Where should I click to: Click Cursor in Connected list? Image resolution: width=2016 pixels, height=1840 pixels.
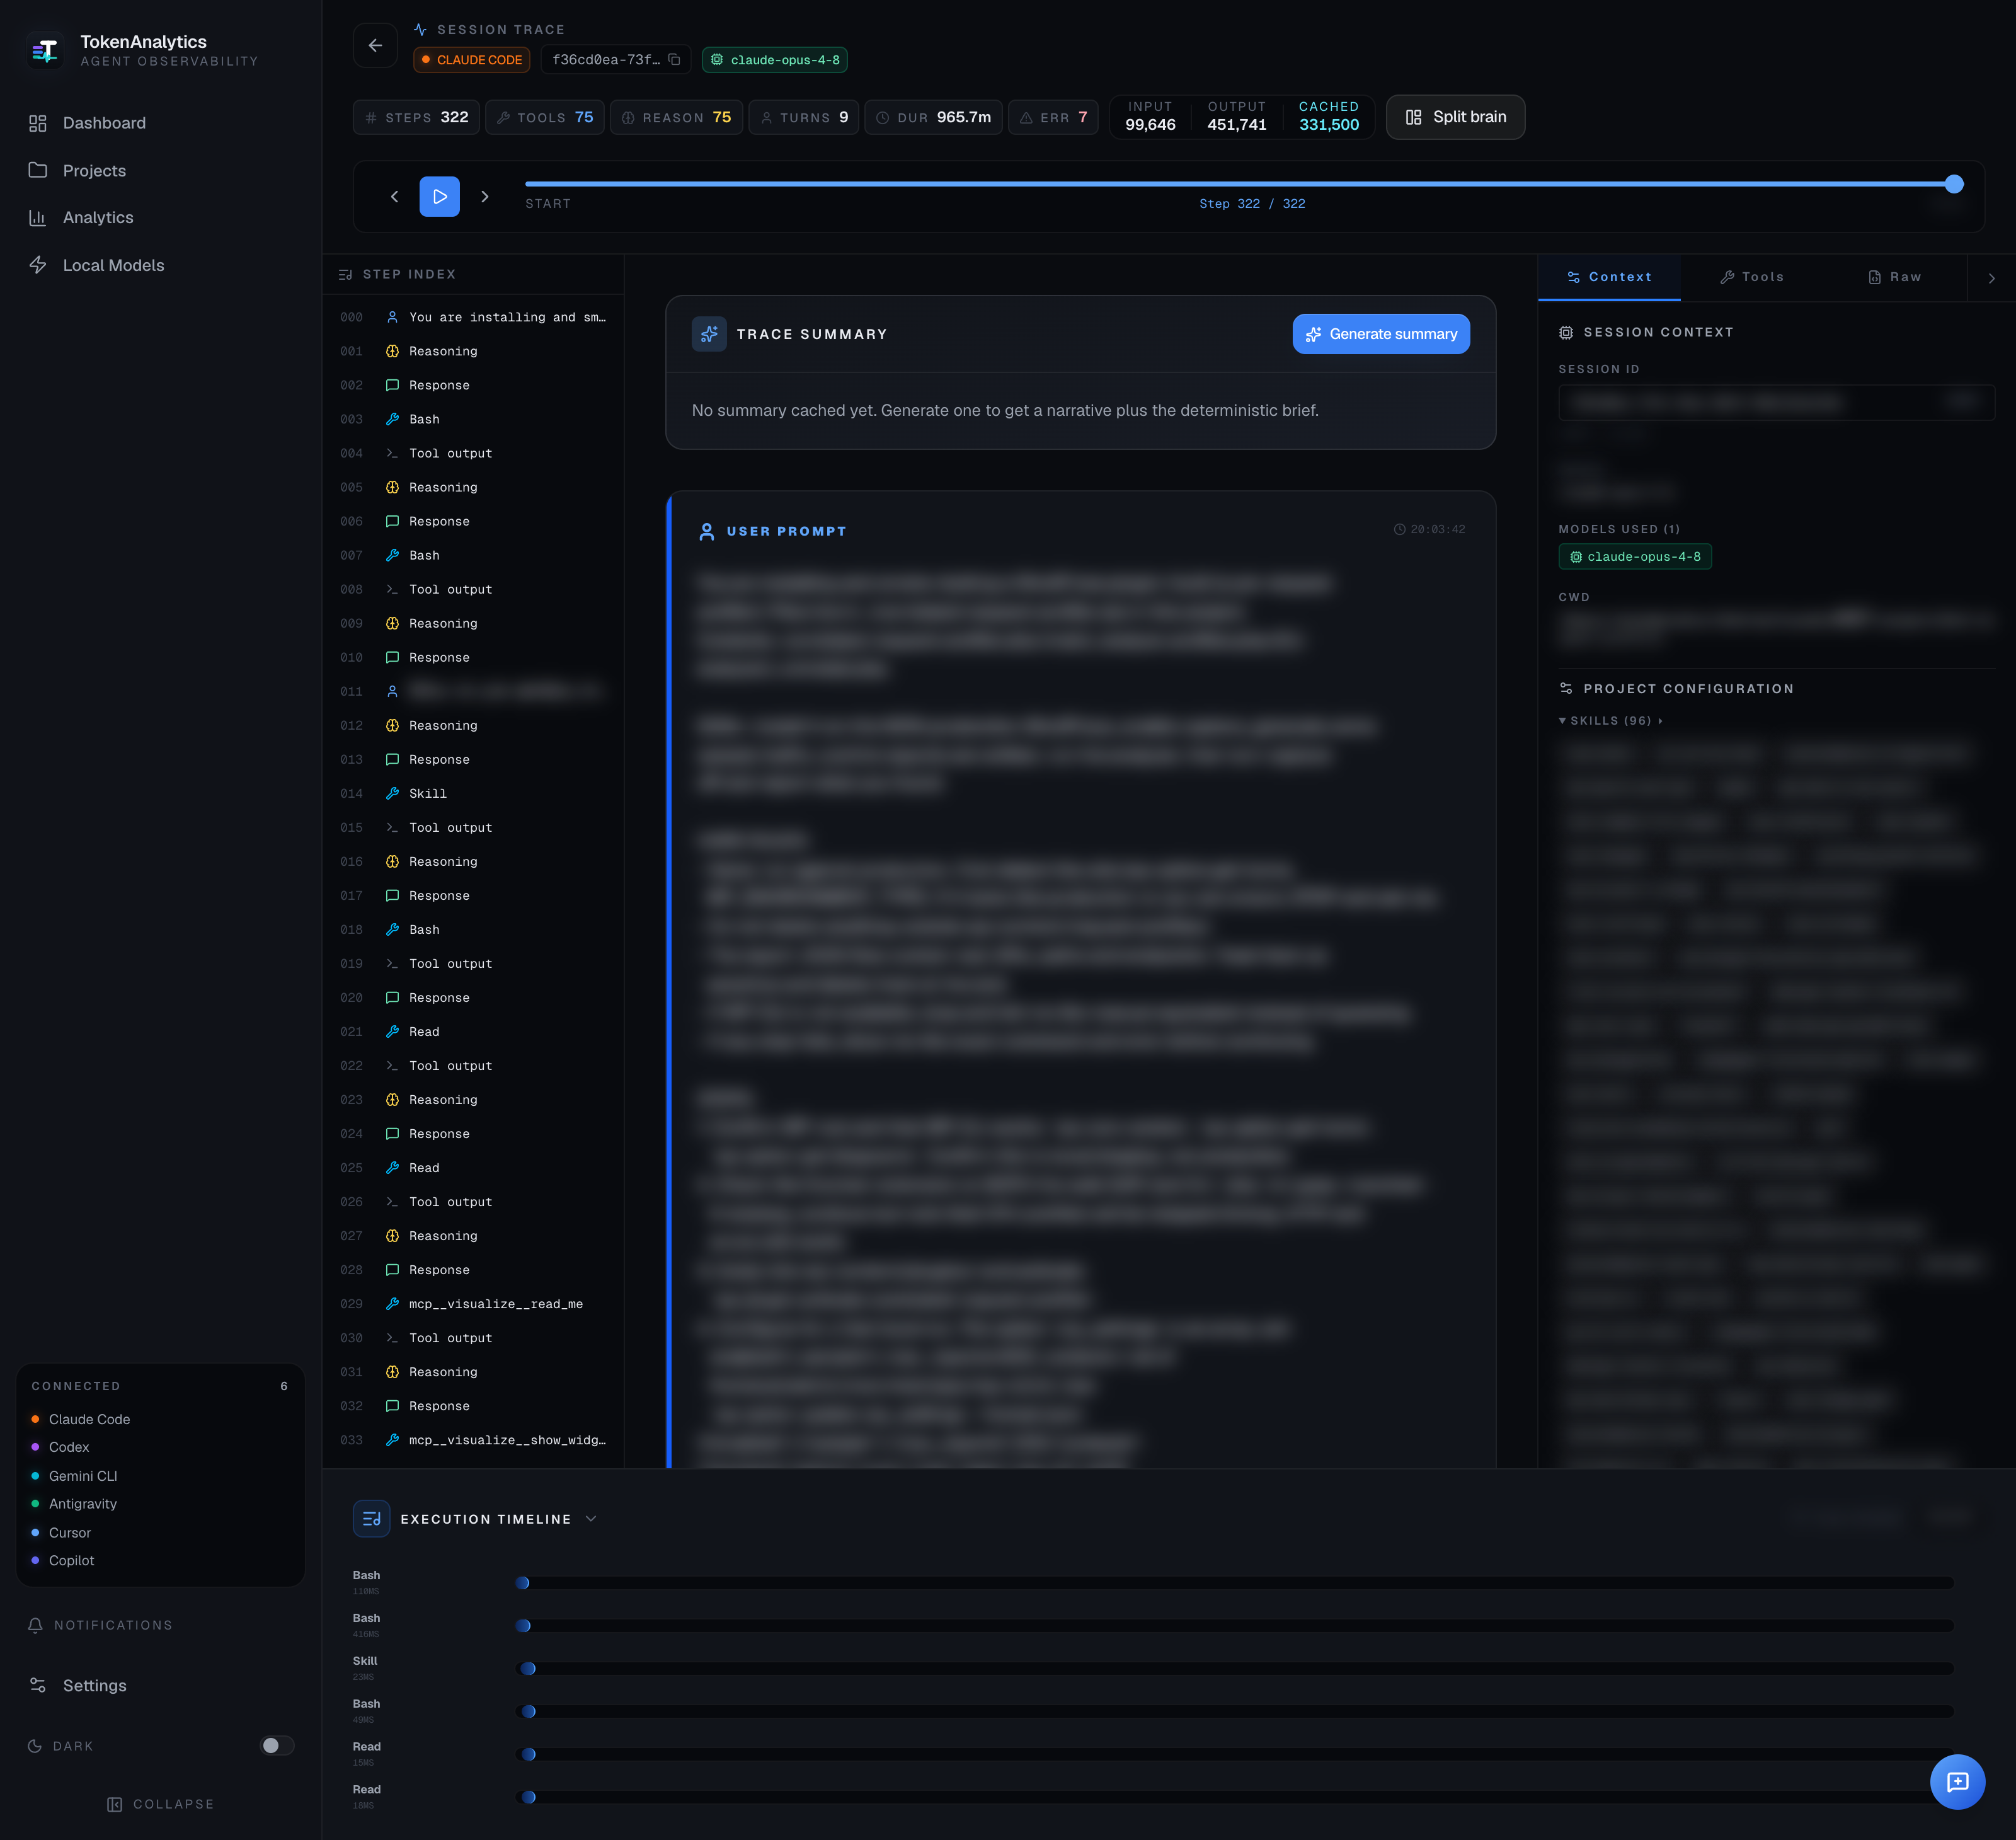(61, 1533)
